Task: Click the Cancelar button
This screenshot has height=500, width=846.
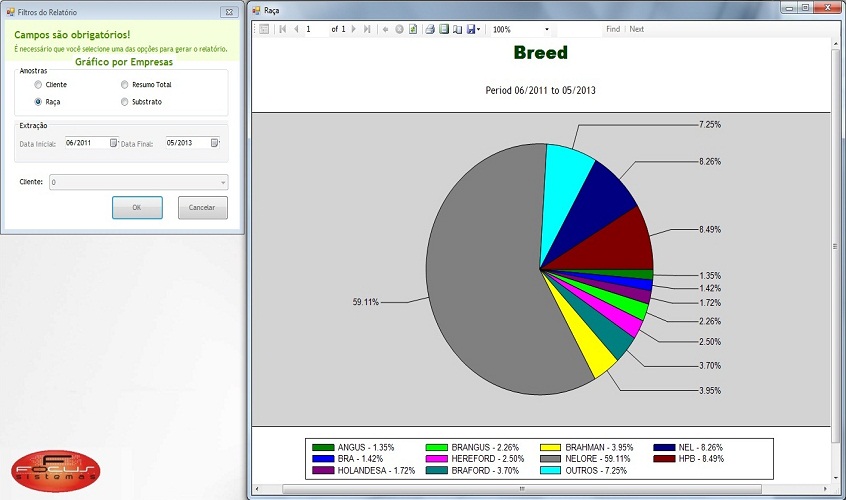Action: coord(202,208)
